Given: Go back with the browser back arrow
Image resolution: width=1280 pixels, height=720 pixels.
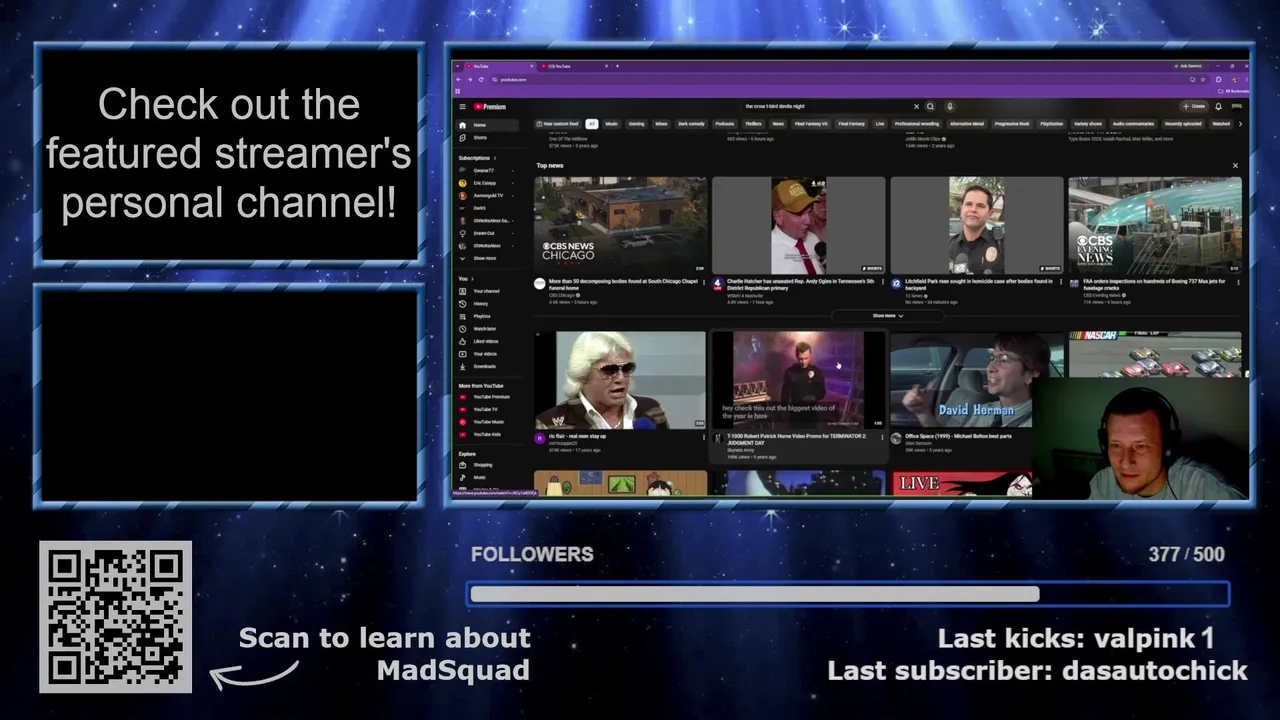Looking at the screenshot, I should (459, 79).
